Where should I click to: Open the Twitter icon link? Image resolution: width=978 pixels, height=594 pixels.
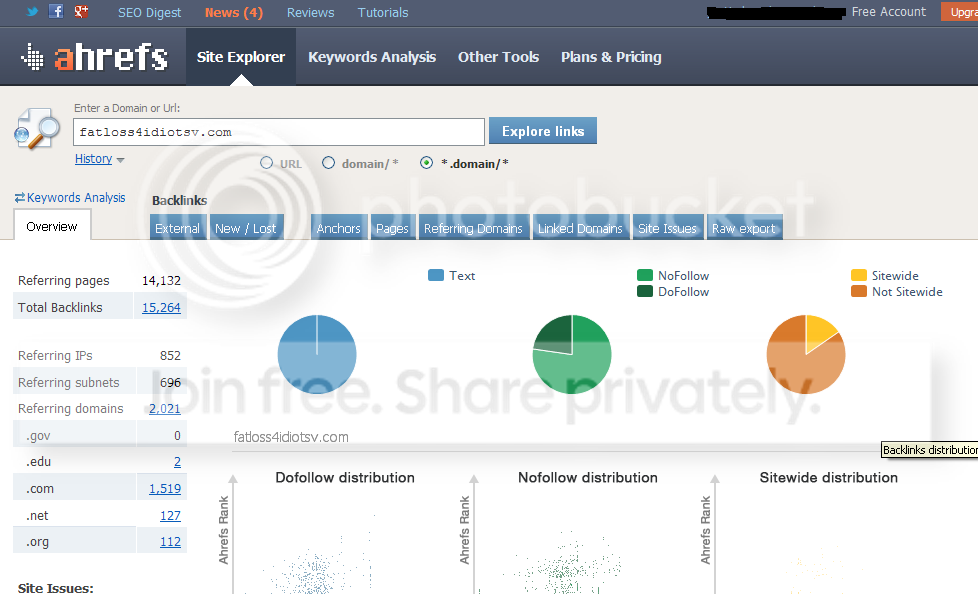click(x=32, y=11)
